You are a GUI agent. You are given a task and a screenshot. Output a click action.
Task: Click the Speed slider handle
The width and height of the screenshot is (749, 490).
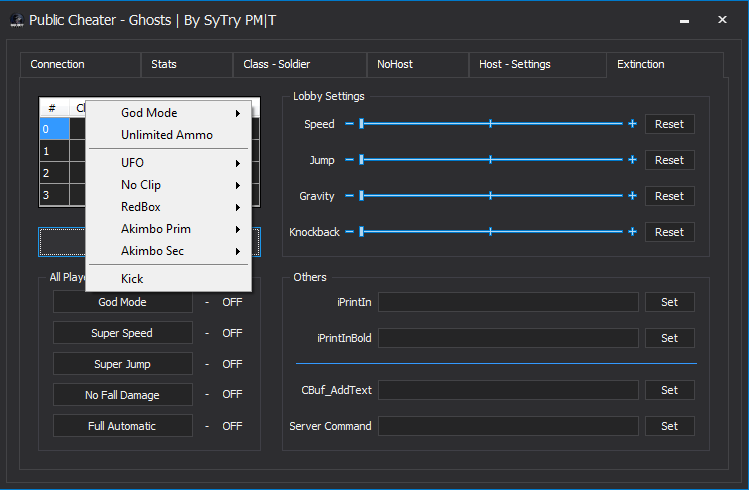pos(362,124)
